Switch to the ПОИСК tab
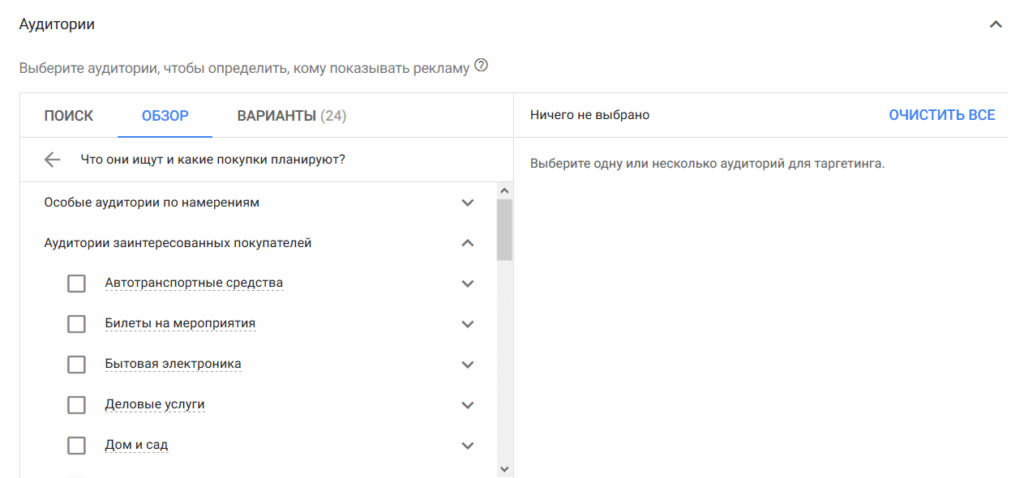This screenshot has height=478, width=1024. pos(69,116)
